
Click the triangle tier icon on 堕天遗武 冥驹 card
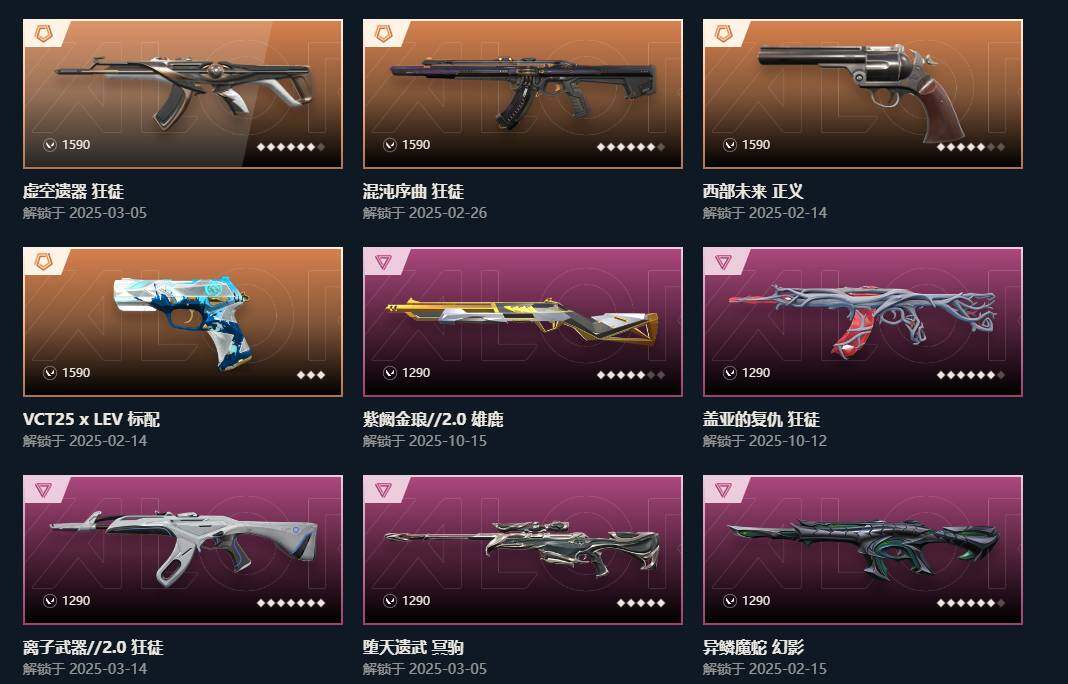click(x=383, y=490)
